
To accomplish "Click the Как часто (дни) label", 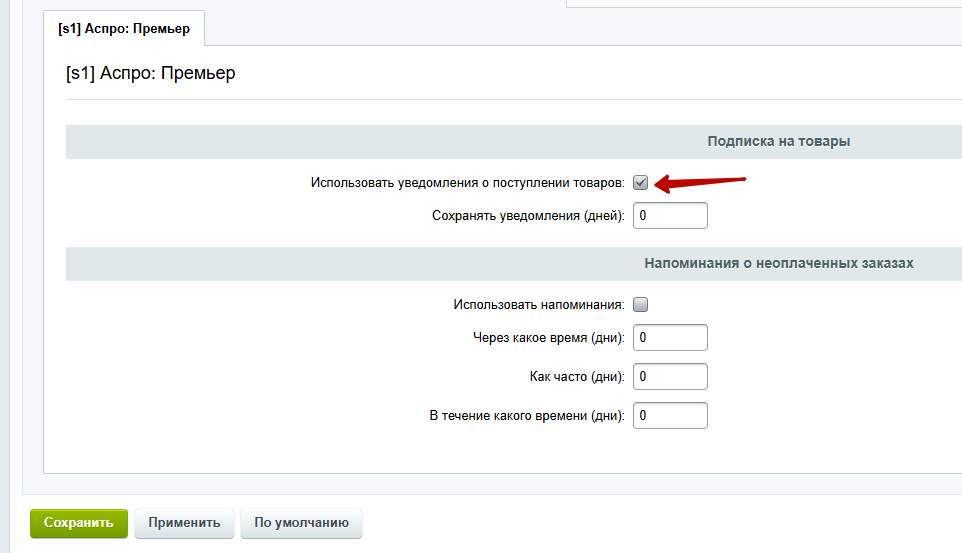I will [x=577, y=377].
